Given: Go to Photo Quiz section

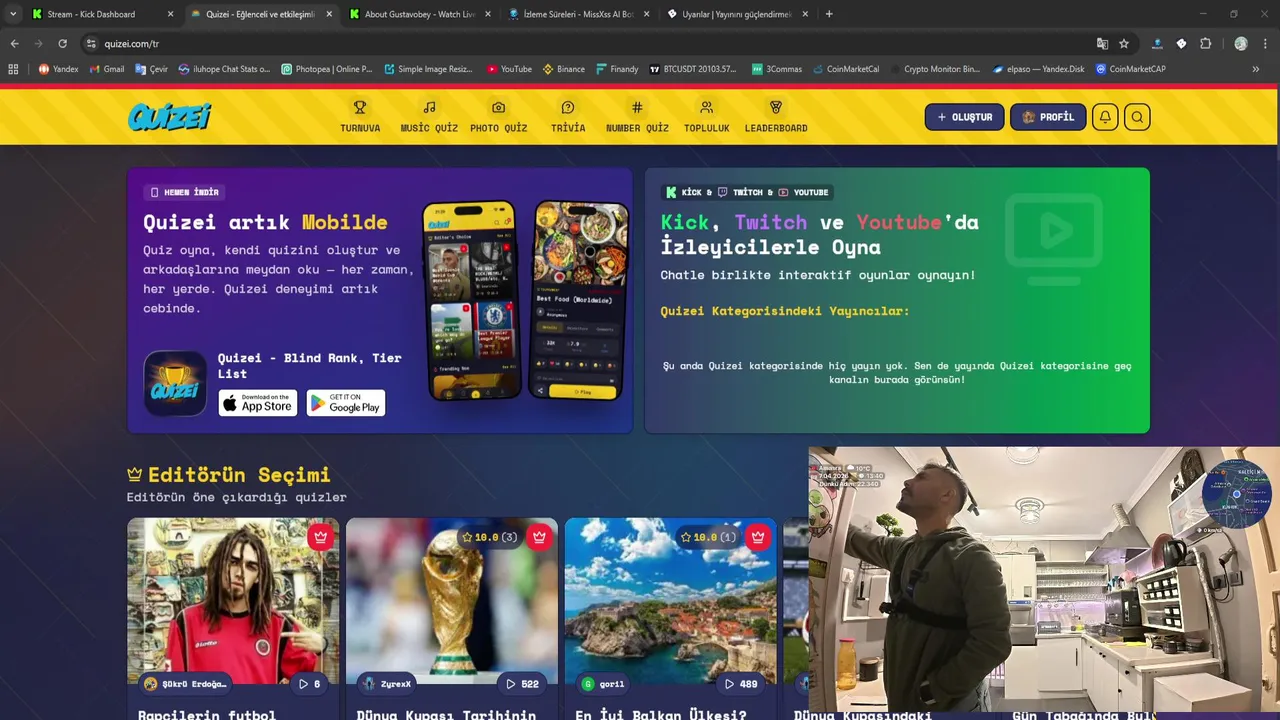Looking at the screenshot, I should click(498, 116).
